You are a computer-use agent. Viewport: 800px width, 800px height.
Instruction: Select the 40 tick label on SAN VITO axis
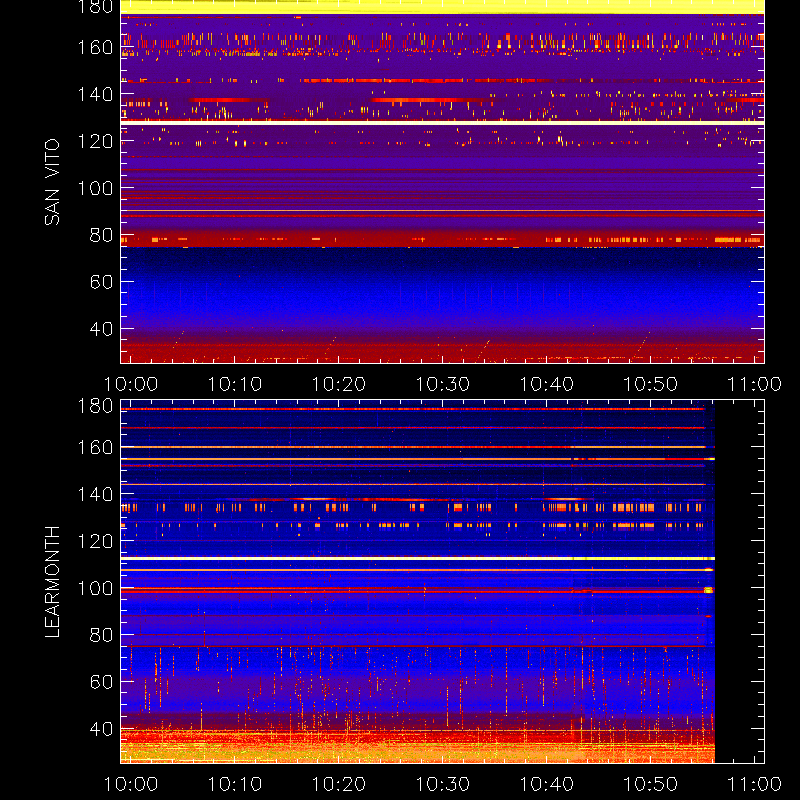tap(101, 329)
